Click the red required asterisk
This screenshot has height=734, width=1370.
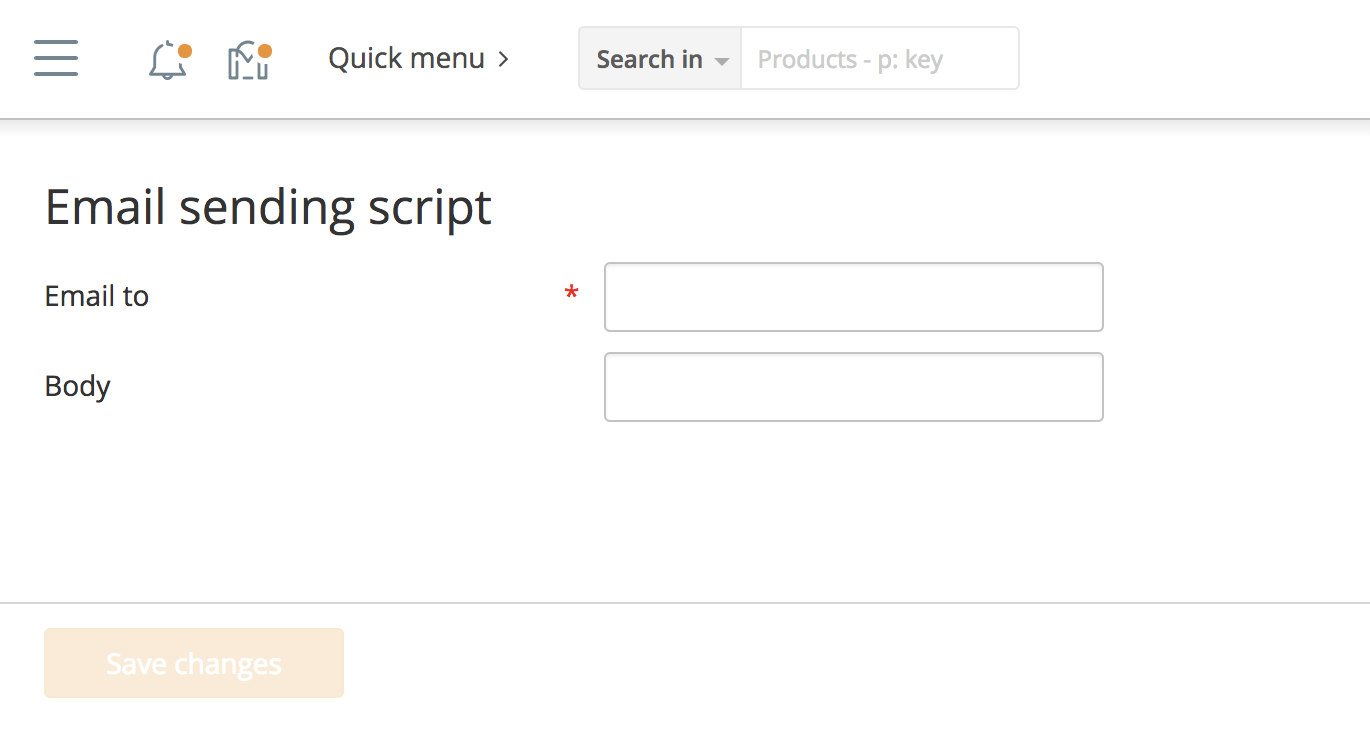[571, 292]
